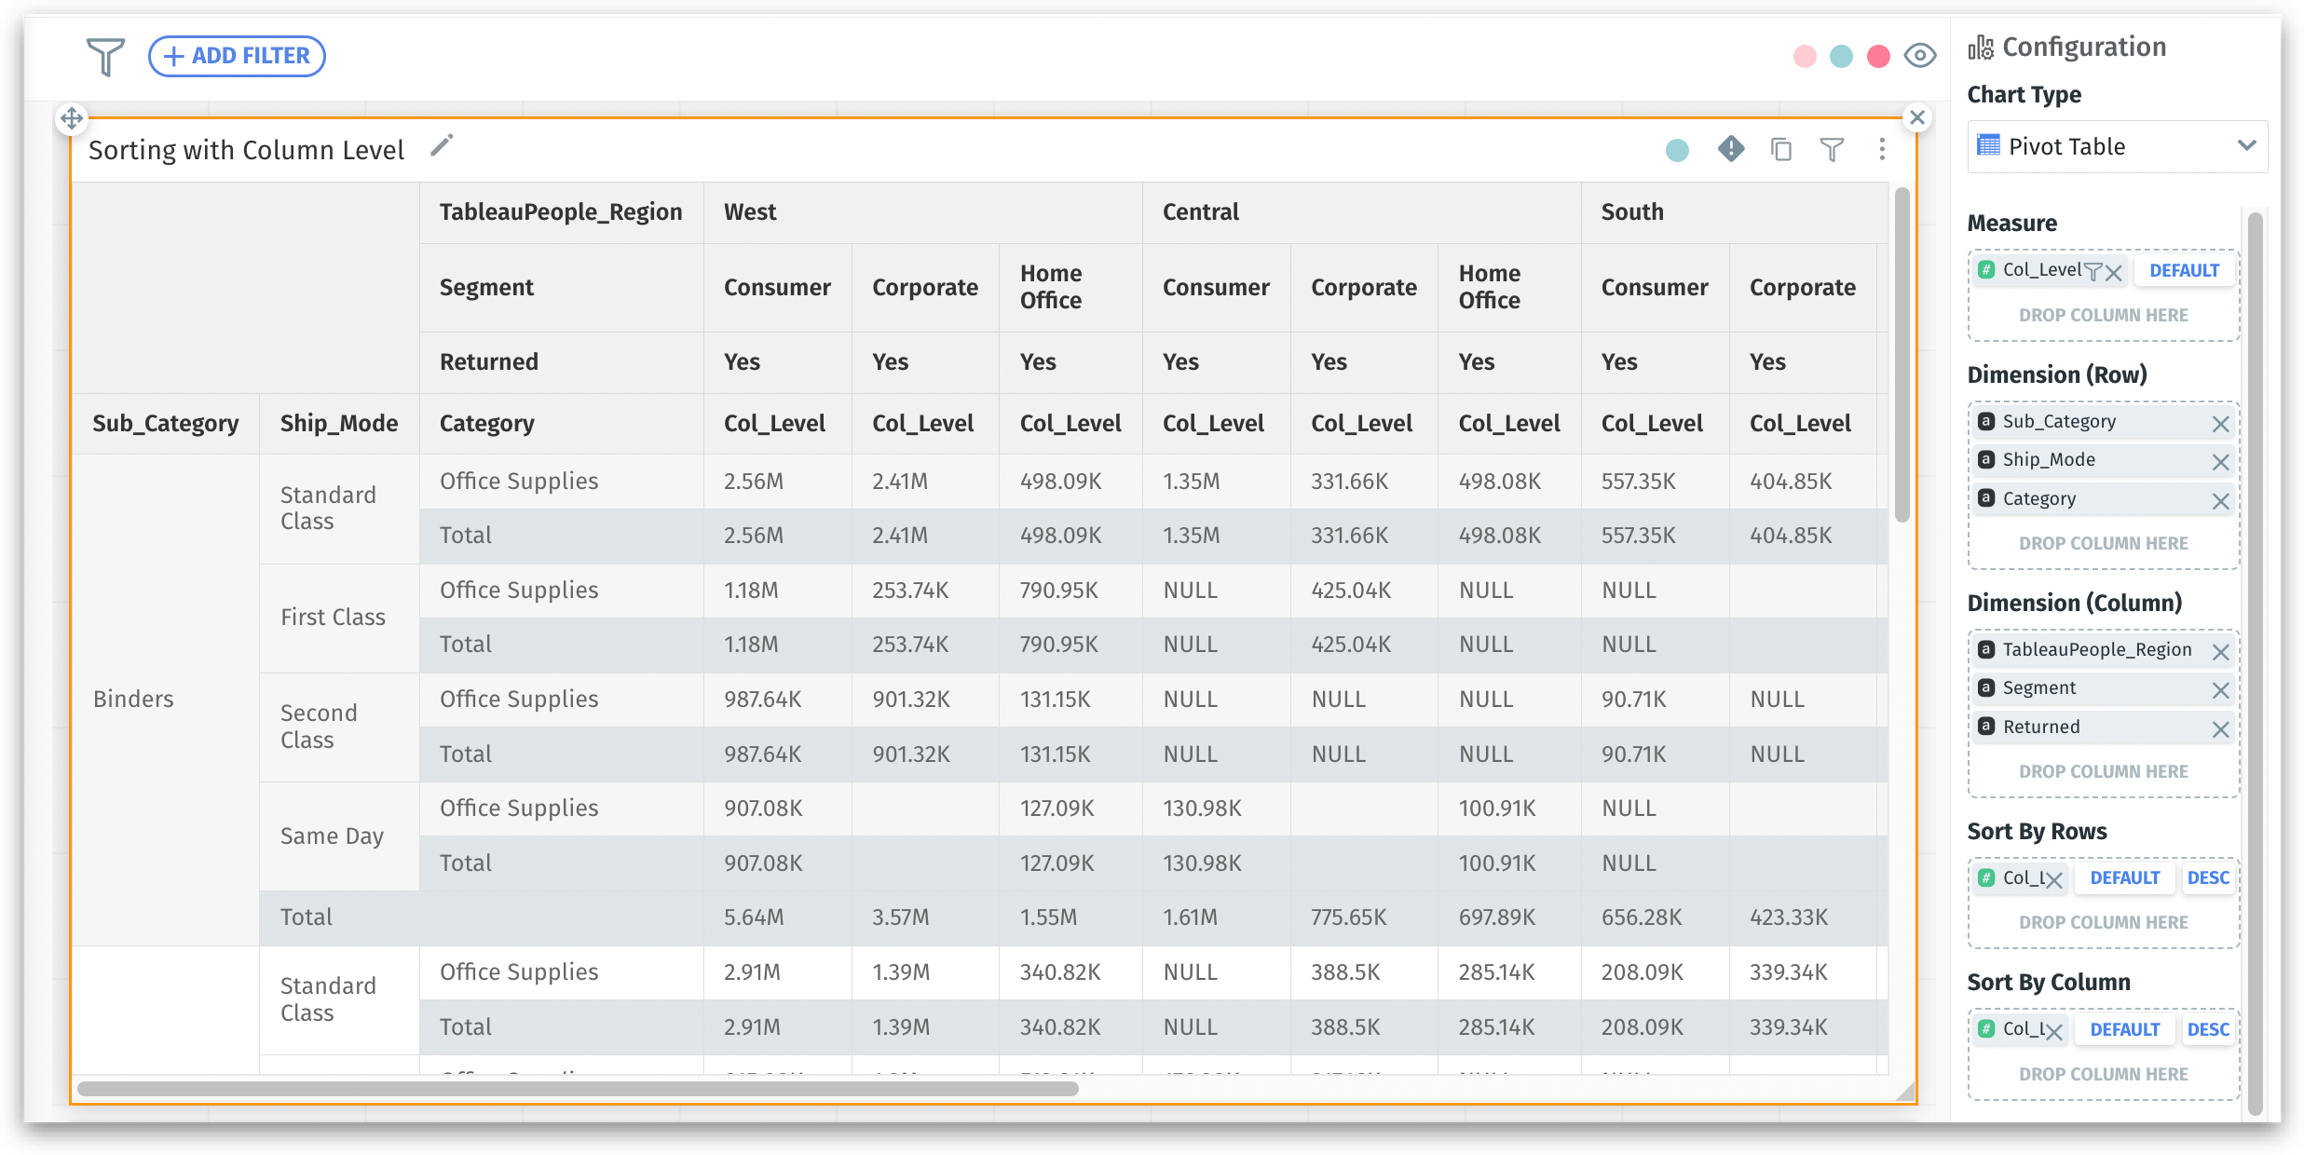Image resolution: width=2304 pixels, height=1155 pixels.
Task: Open DEFAULT dropdown in Sort By Rows
Action: point(2124,878)
